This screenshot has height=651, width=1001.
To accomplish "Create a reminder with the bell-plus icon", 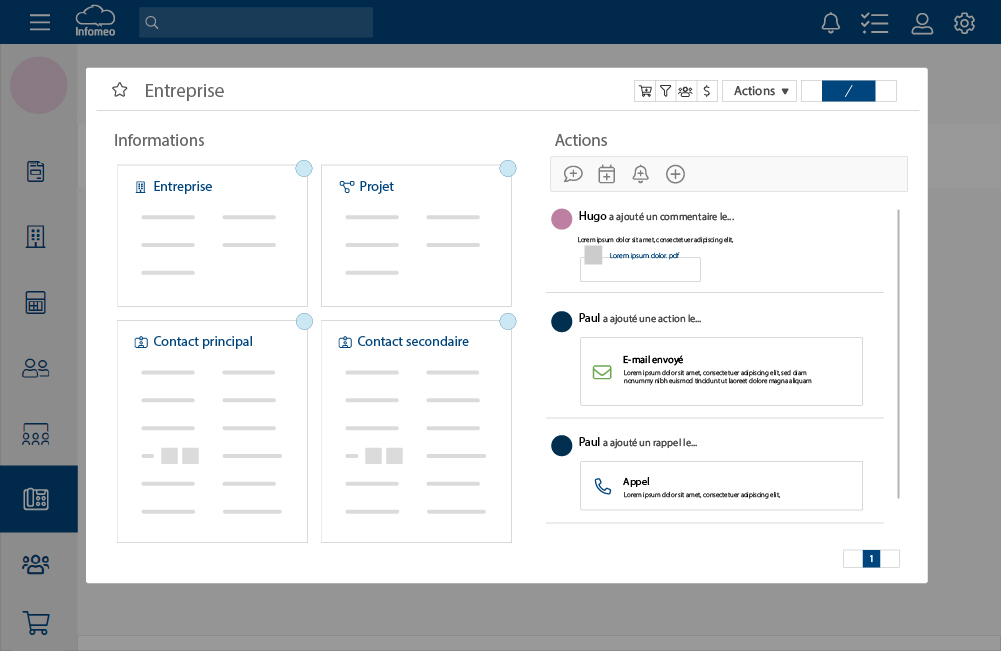I will tap(641, 174).
